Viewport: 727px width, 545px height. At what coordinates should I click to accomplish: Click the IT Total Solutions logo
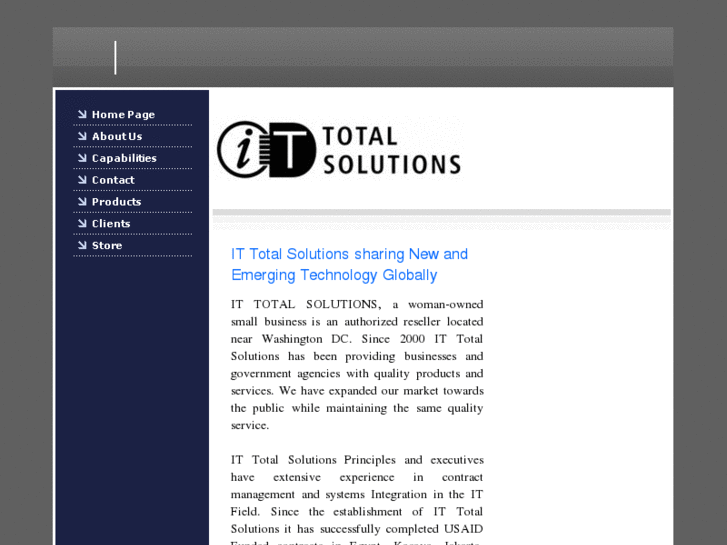click(x=339, y=150)
